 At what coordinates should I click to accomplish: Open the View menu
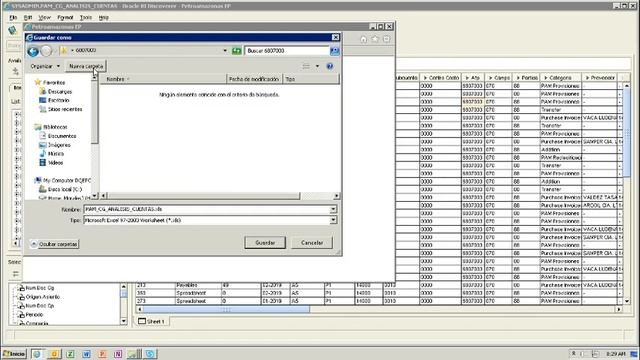click(44, 18)
